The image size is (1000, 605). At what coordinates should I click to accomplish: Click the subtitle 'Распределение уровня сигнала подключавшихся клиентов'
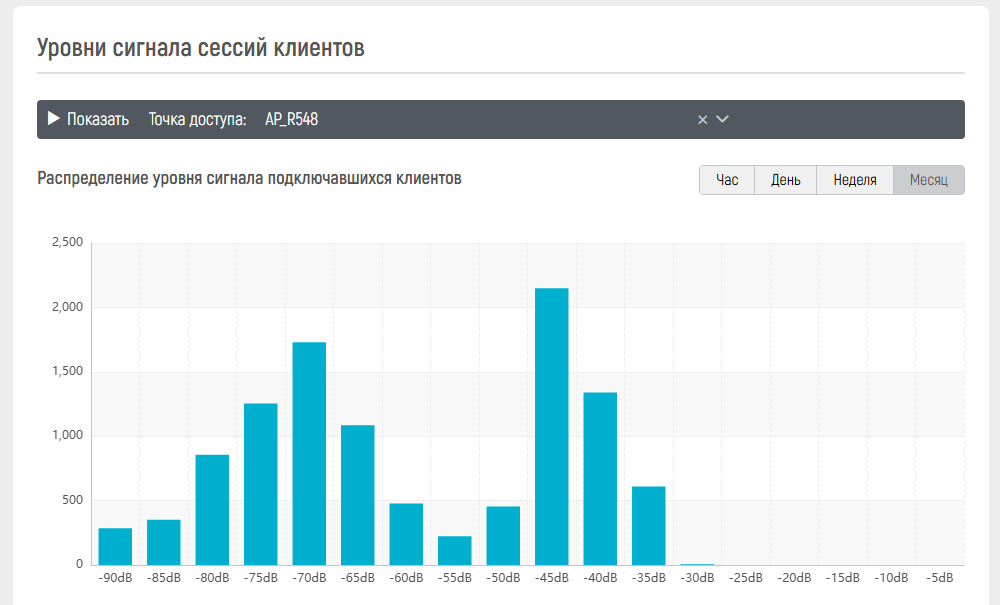249,178
